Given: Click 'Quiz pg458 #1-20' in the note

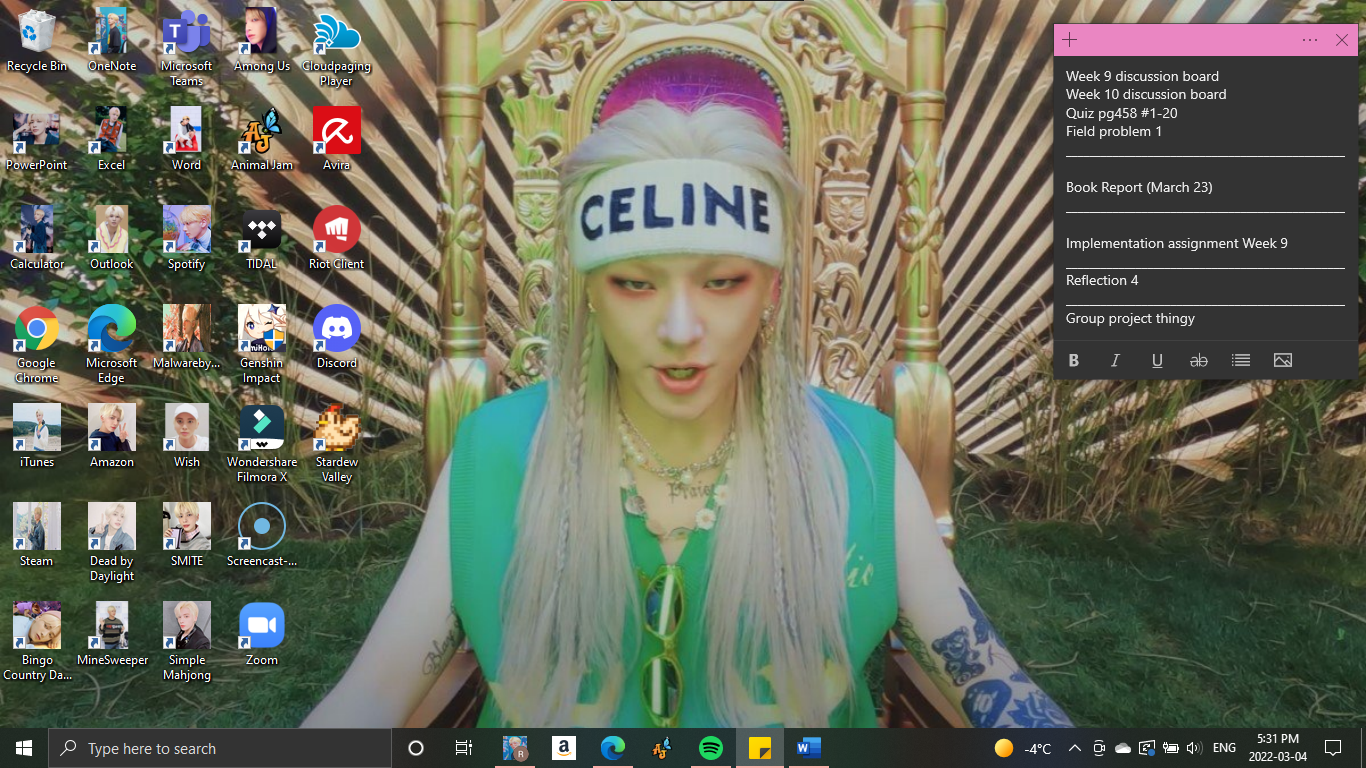Looking at the screenshot, I should coord(1121,113).
